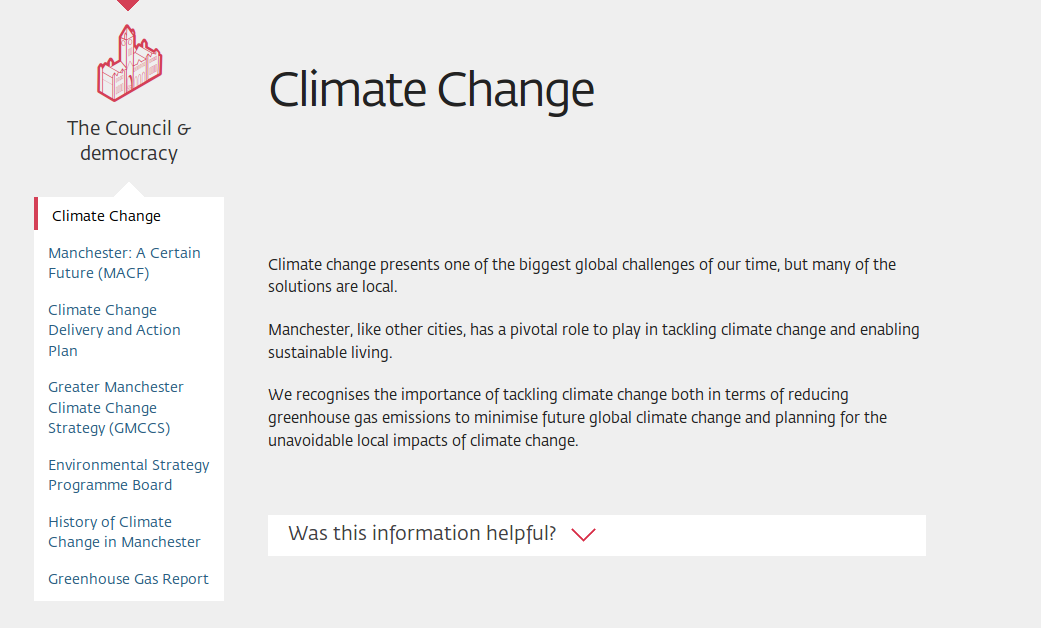Click the red active marker beside Climate Change
This screenshot has height=628, width=1041.
click(36, 214)
